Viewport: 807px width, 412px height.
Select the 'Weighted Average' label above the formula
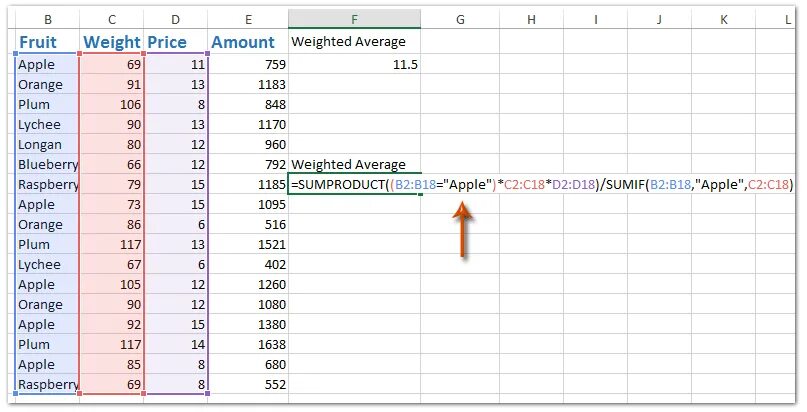click(x=354, y=165)
